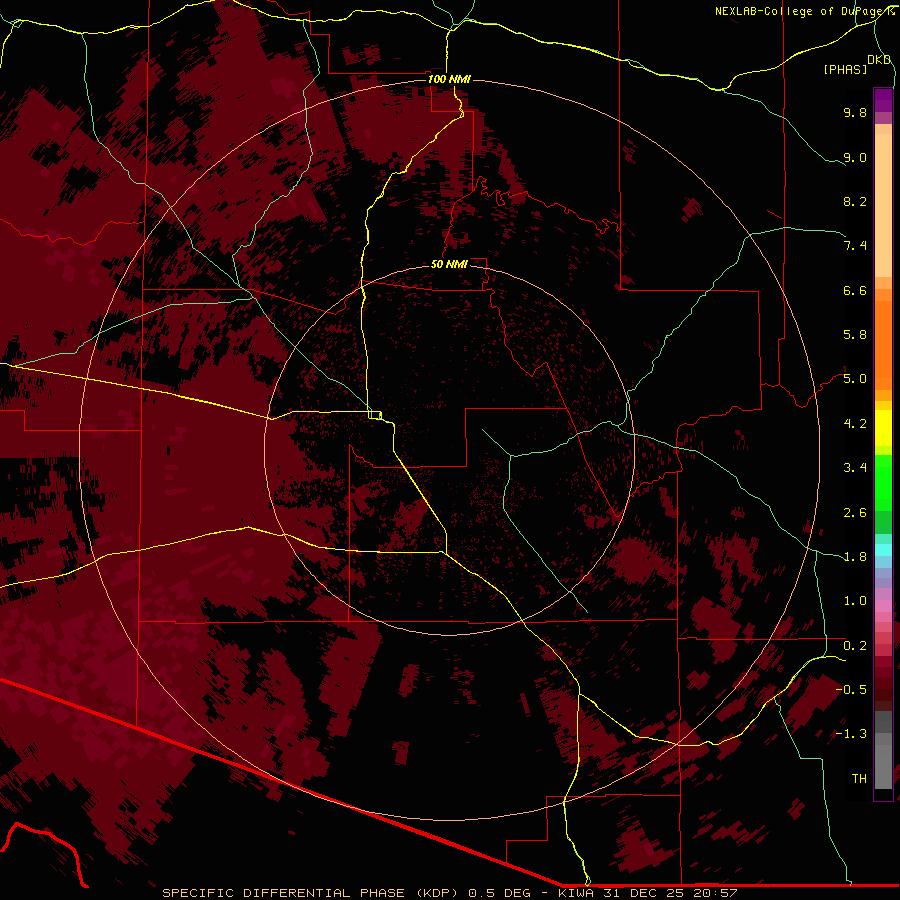Click the 3.4 legend label
Viewport: 900px width, 900px height.
(x=855, y=468)
